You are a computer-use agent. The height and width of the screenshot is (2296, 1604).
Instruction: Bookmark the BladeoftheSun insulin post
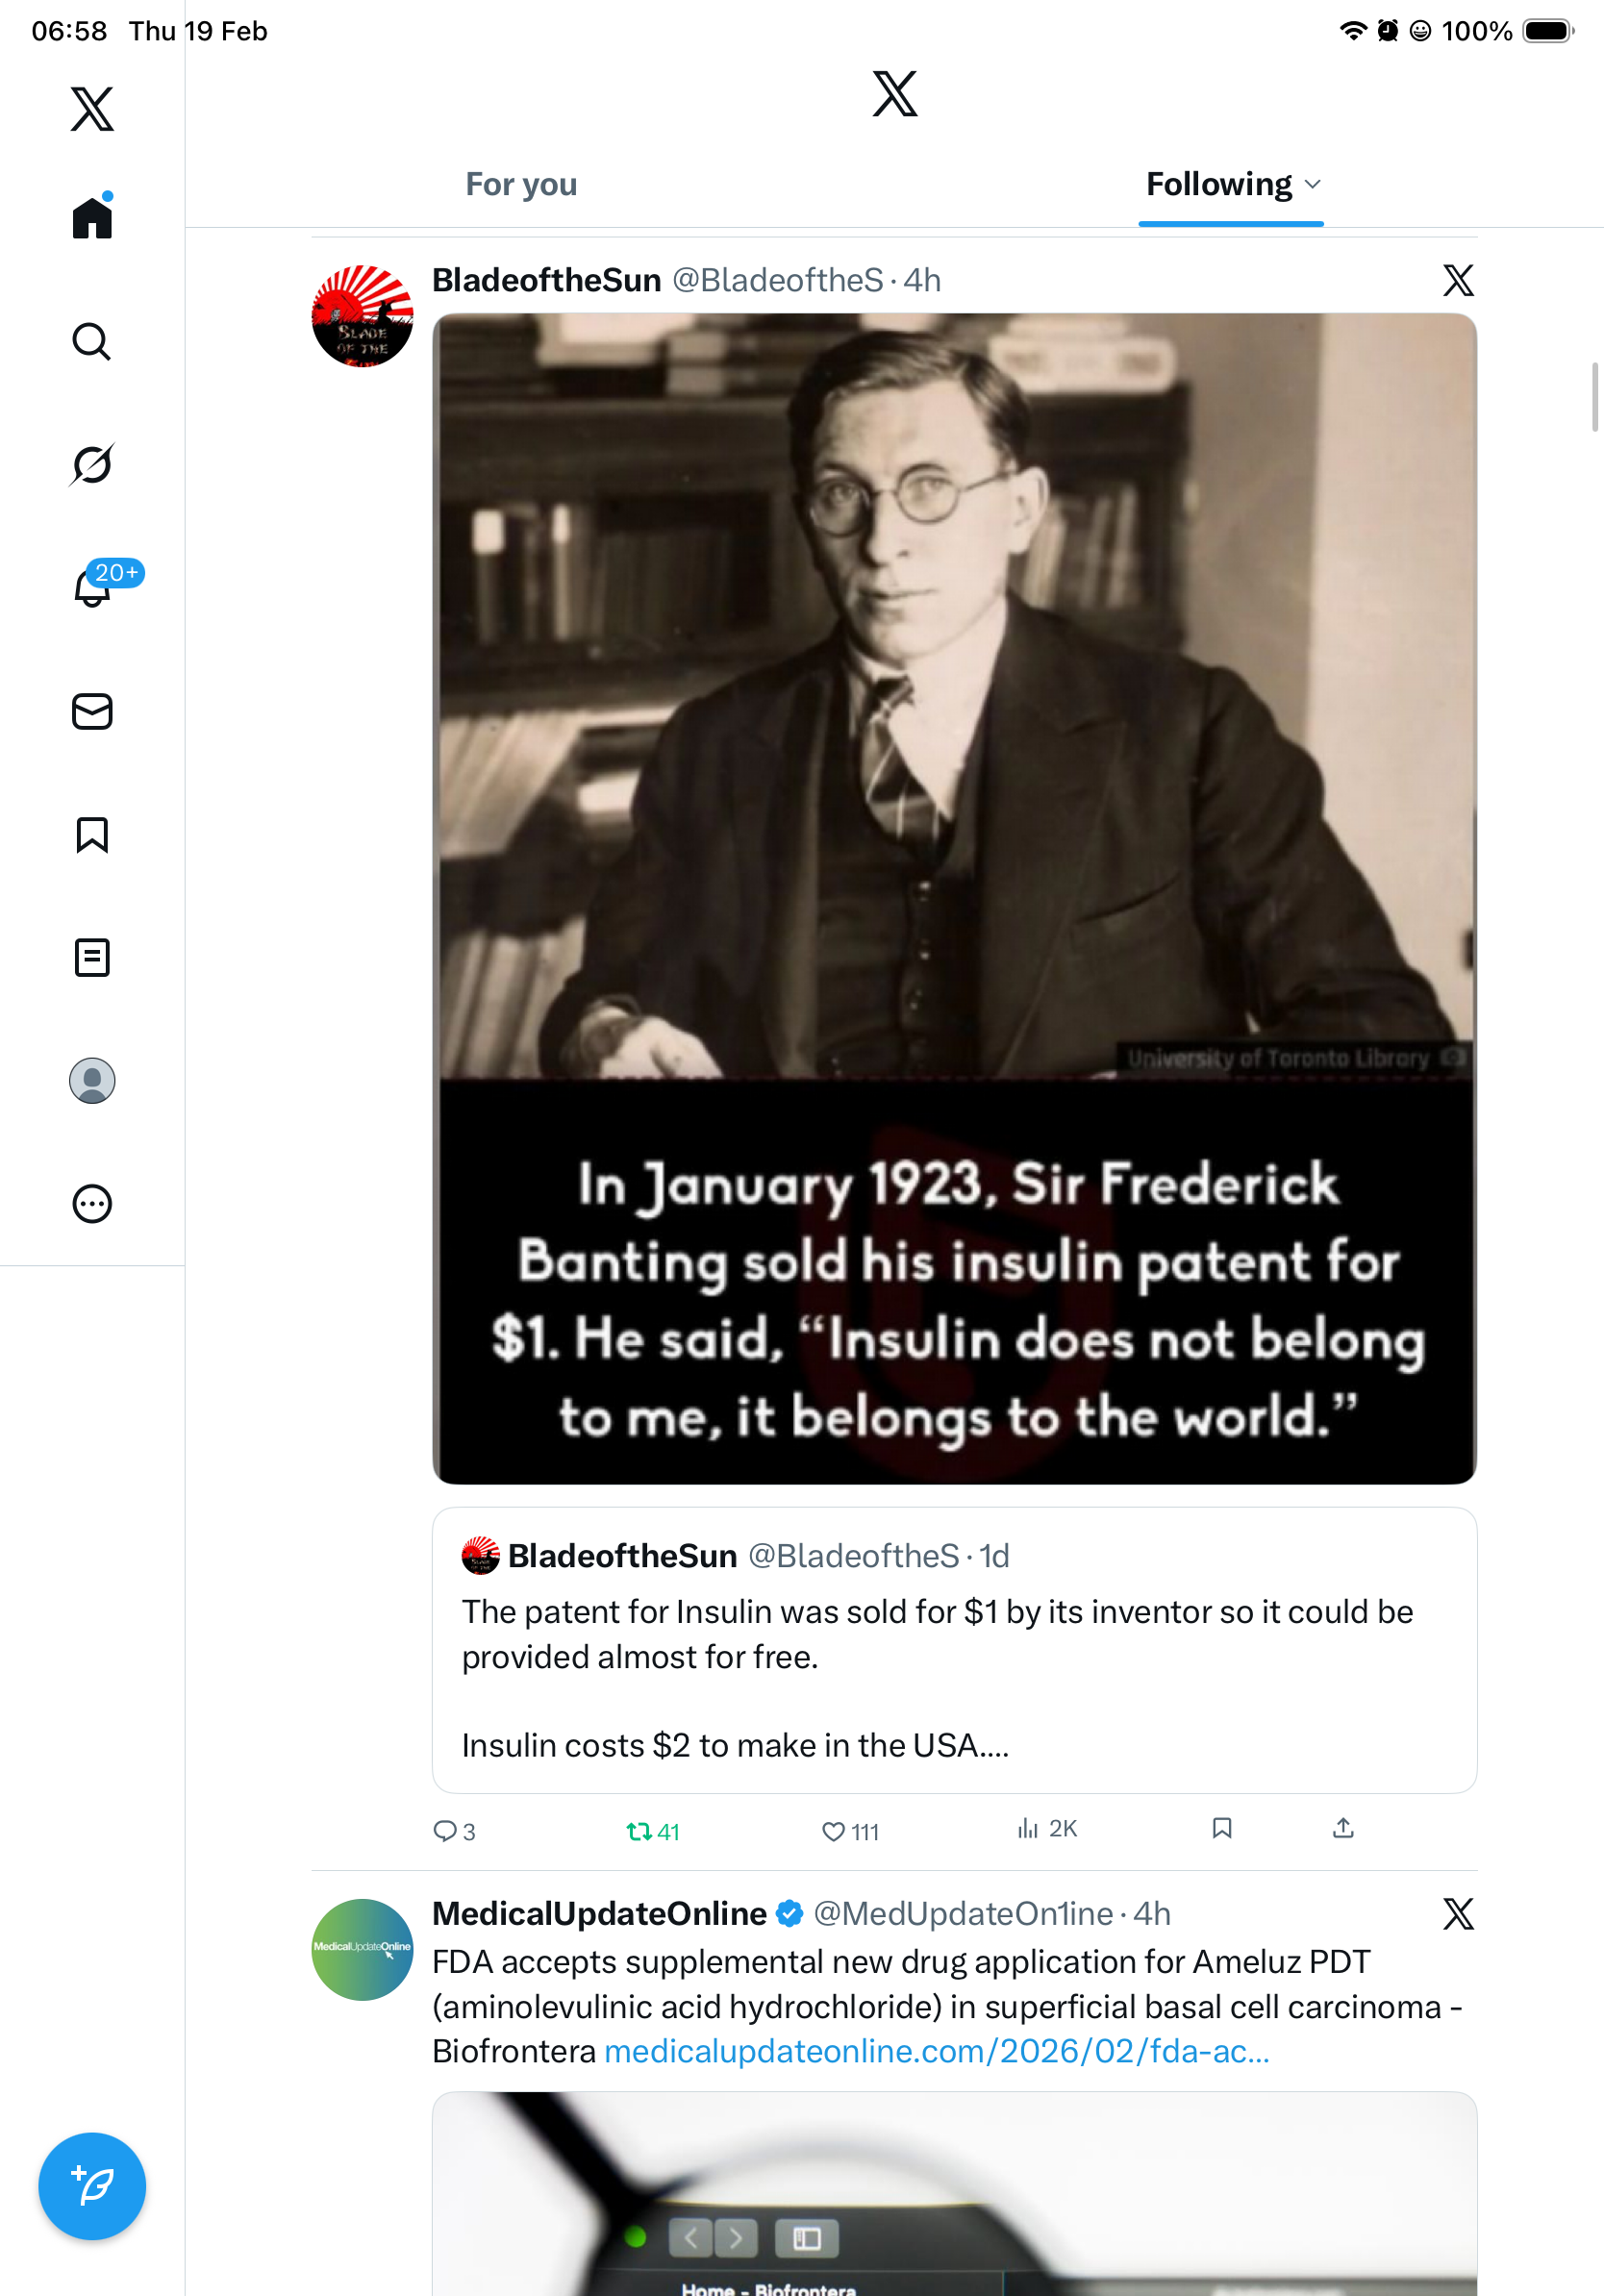(x=1221, y=1828)
